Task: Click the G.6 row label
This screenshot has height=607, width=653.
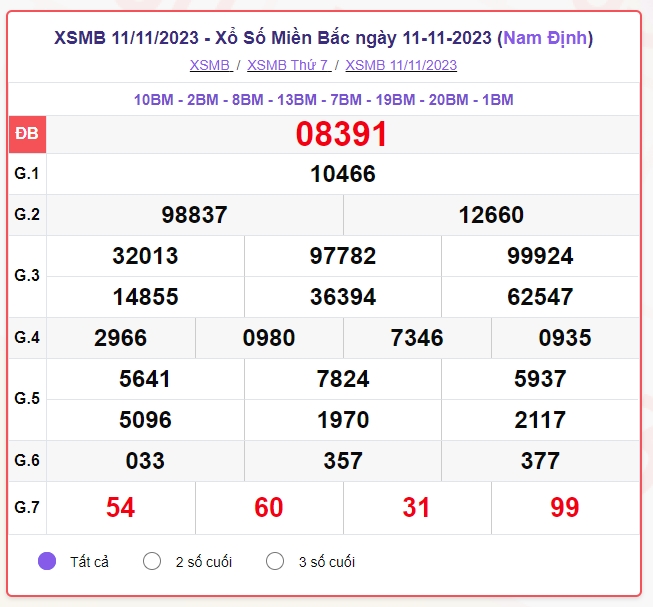Action: coord(27,461)
